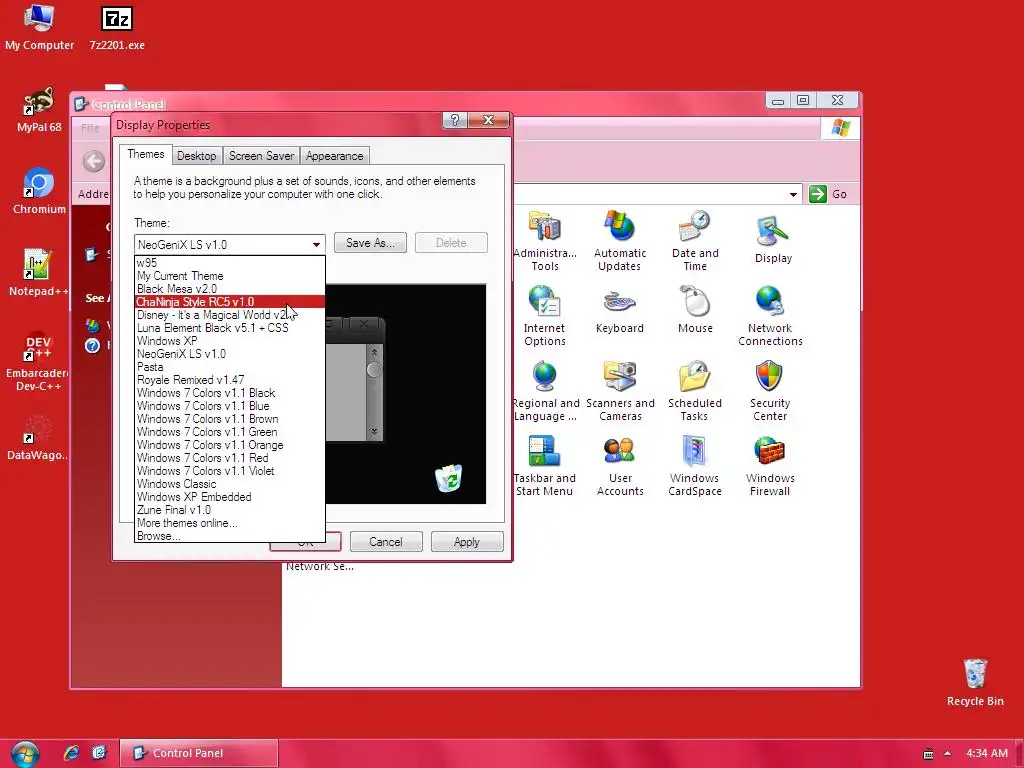Open Mouse settings icon
The height and width of the screenshot is (768, 1024).
(695, 310)
